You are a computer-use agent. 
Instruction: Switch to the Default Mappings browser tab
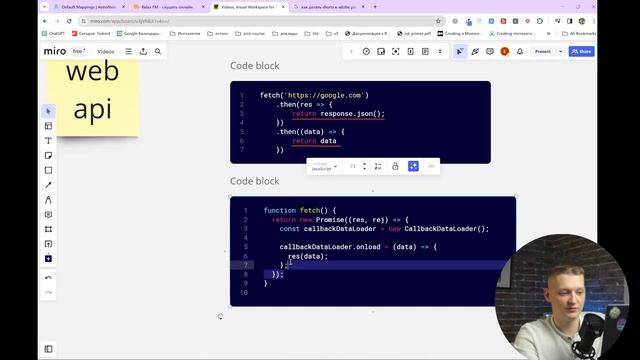(x=89, y=7)
